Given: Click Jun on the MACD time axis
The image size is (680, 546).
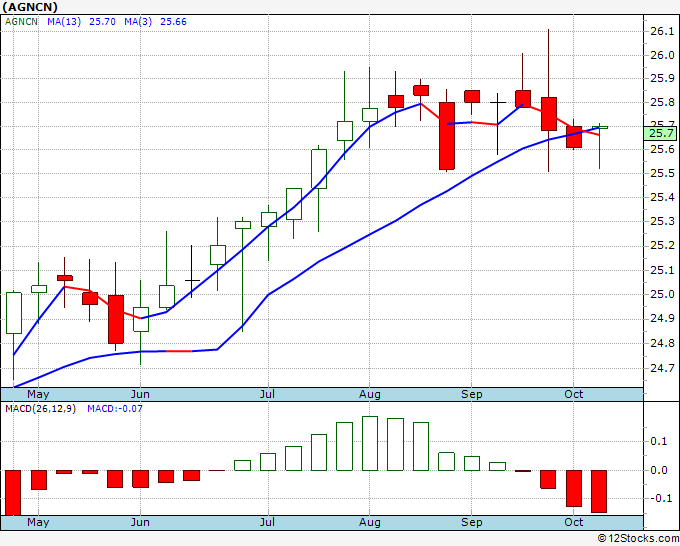Looking at the screenshot, I should coord(140,522).
